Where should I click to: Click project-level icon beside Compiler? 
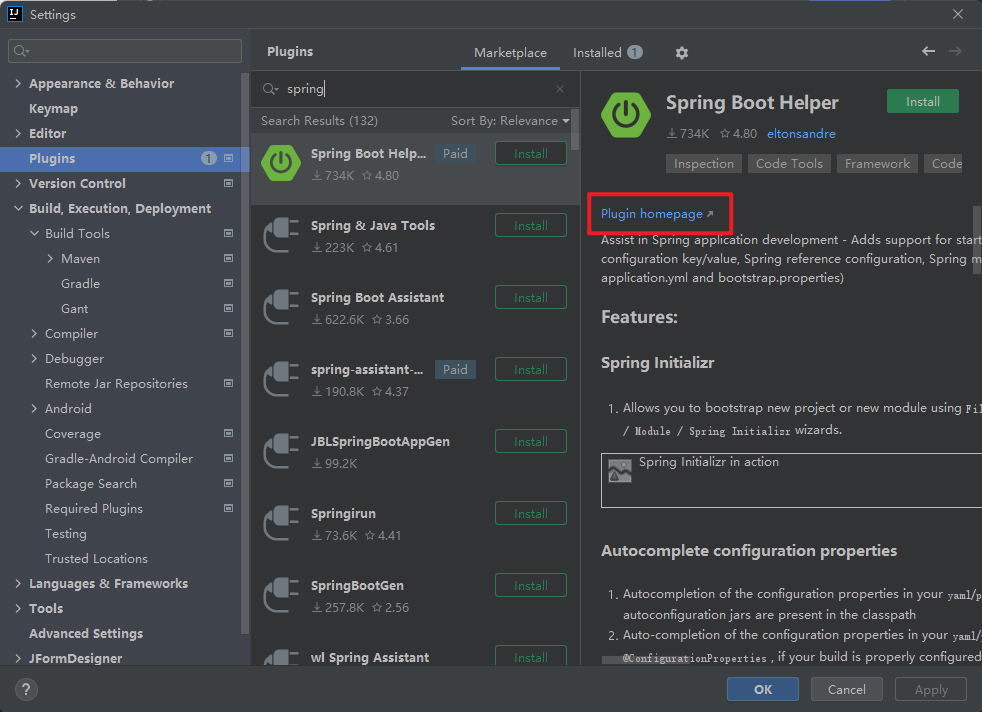[x=229, y=333]
